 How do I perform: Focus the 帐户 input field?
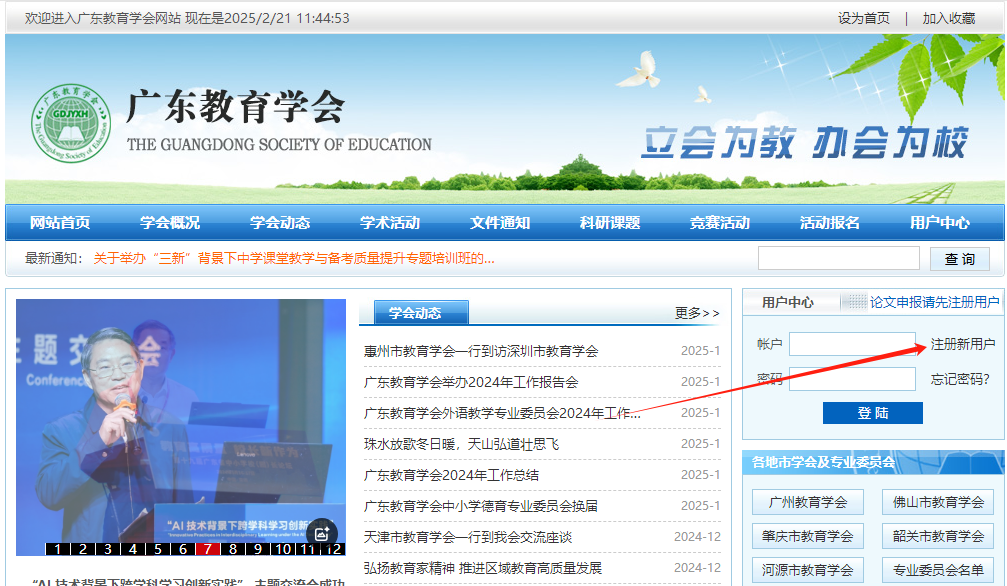[x=852, y=344]
